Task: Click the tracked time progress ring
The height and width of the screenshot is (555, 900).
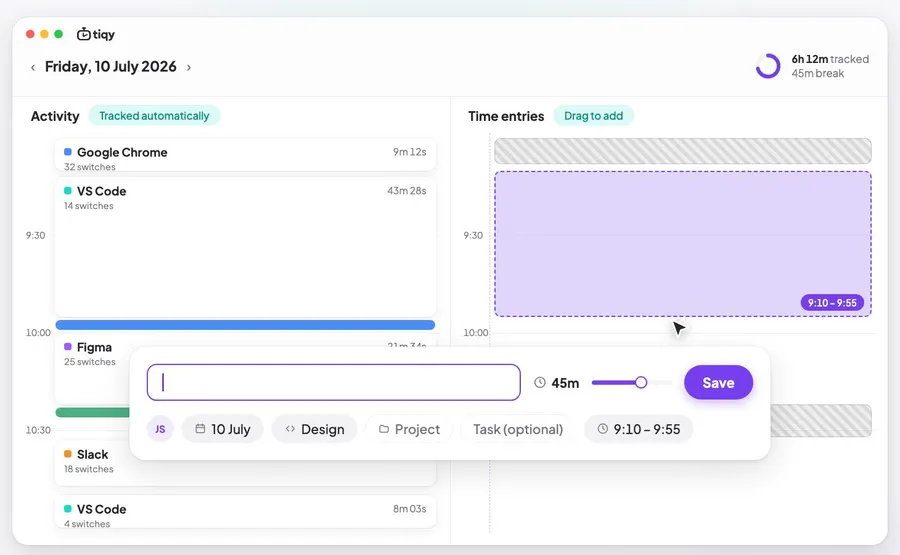Action: click(768, 66)
